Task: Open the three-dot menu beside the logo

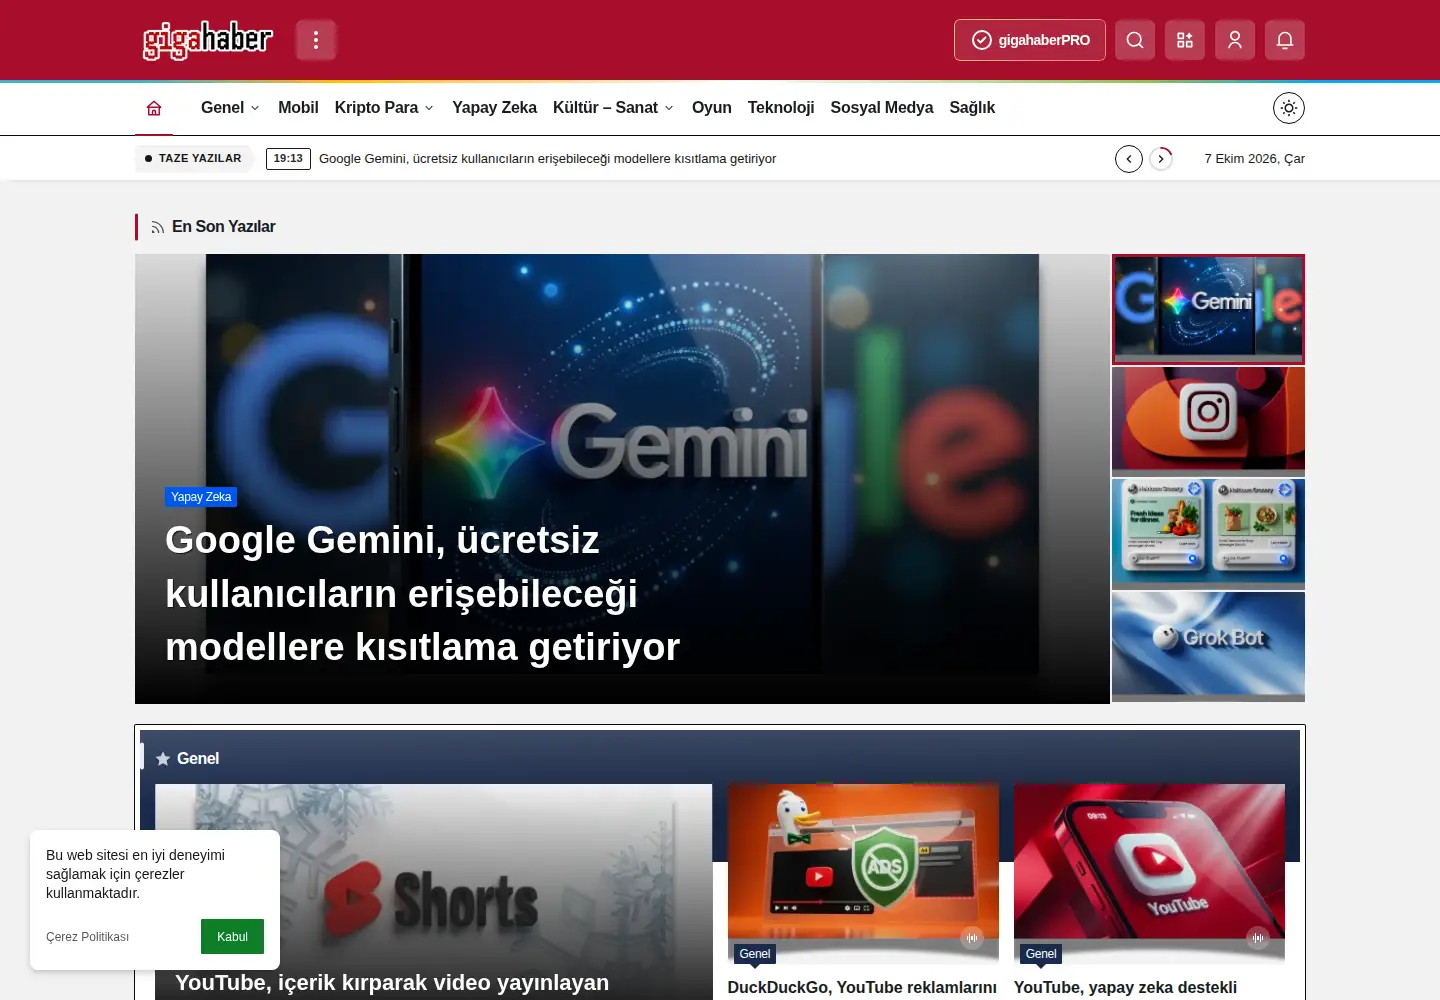Action: [x=316, y=40]
